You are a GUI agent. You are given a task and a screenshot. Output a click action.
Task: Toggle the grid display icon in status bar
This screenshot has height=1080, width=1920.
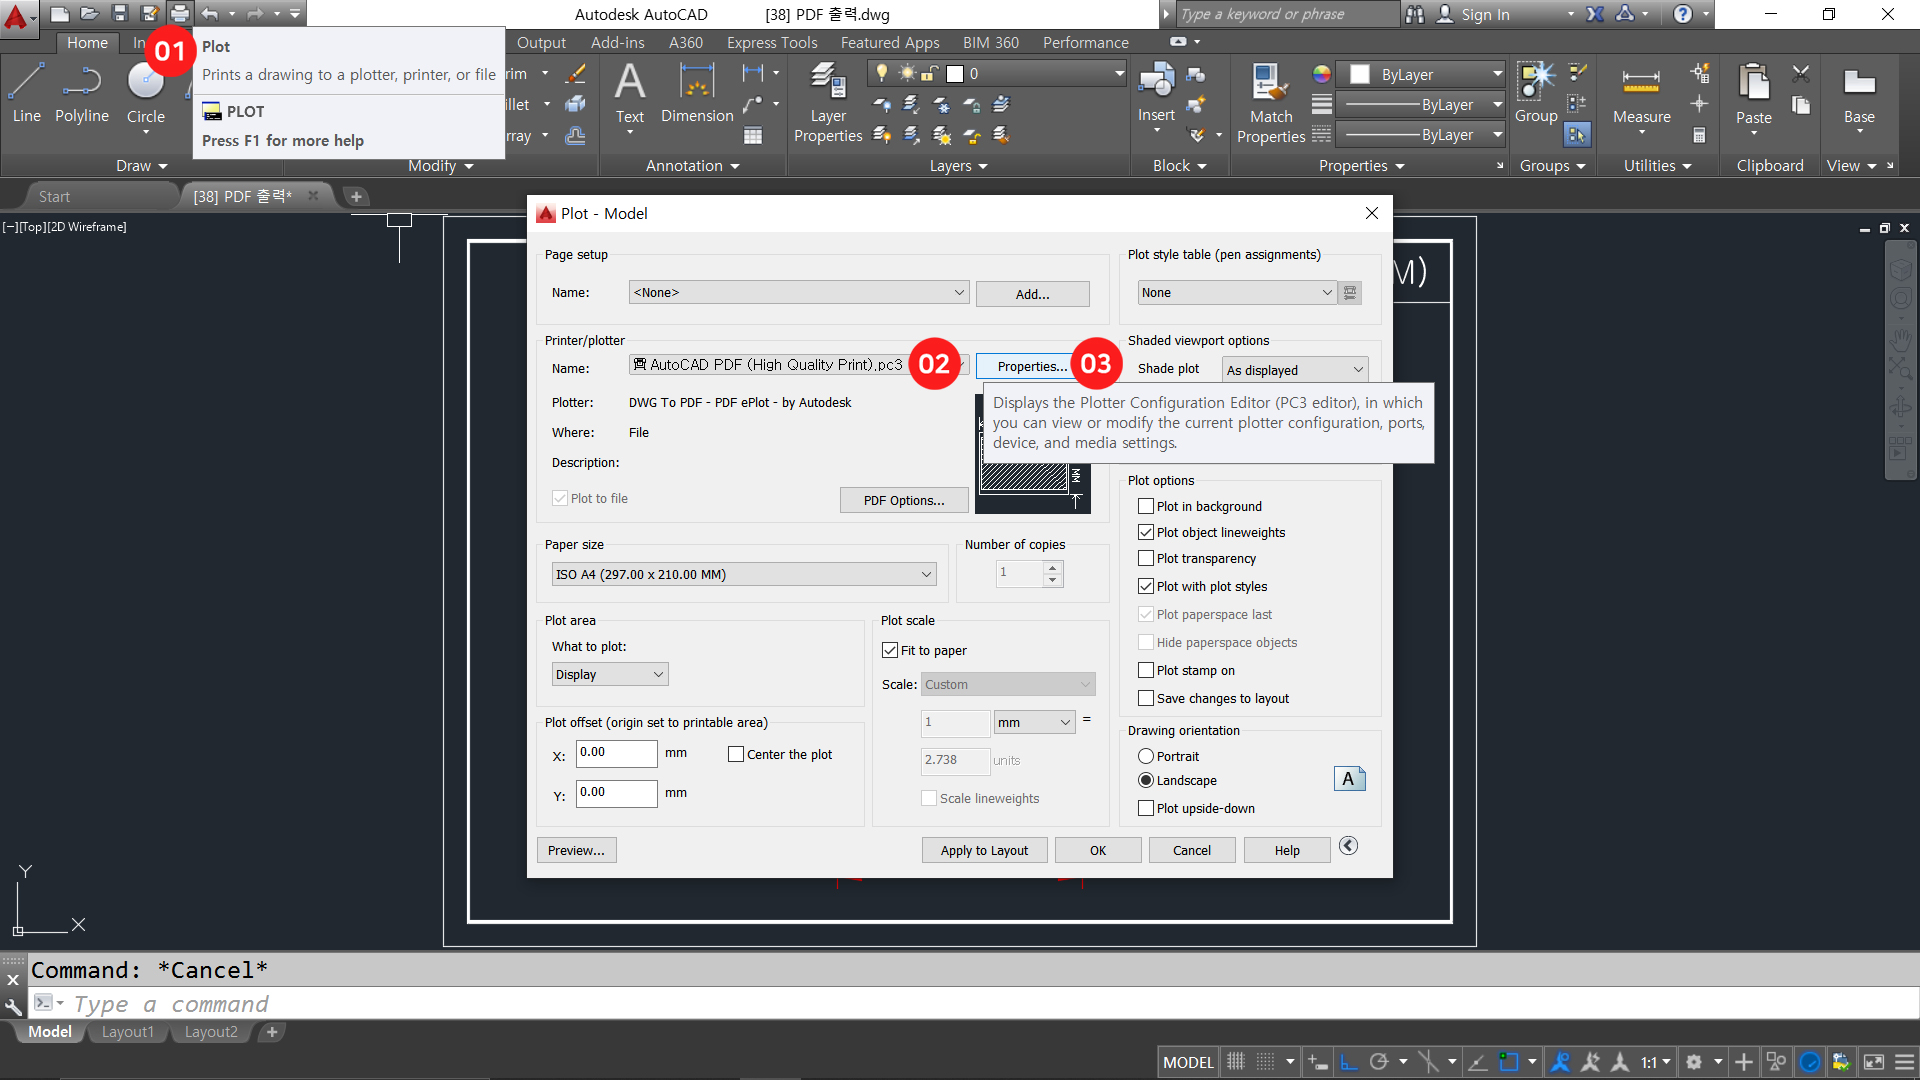tap(1236, 1062)
